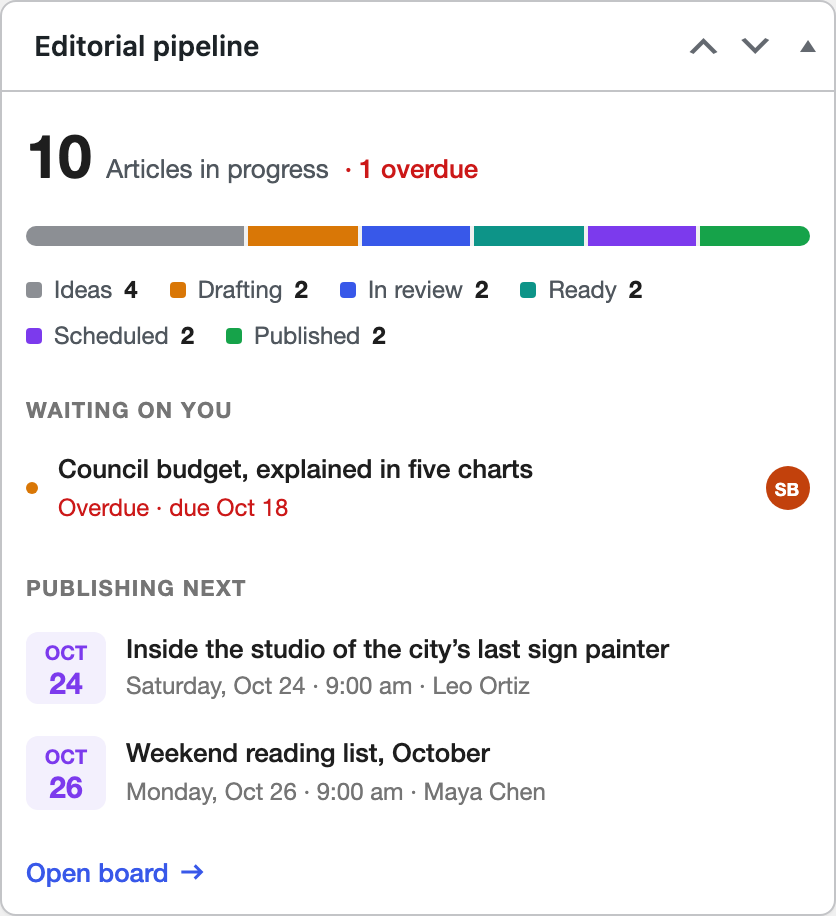
Task: Select the green Published bar segment
Action: [x=755, y=236]
